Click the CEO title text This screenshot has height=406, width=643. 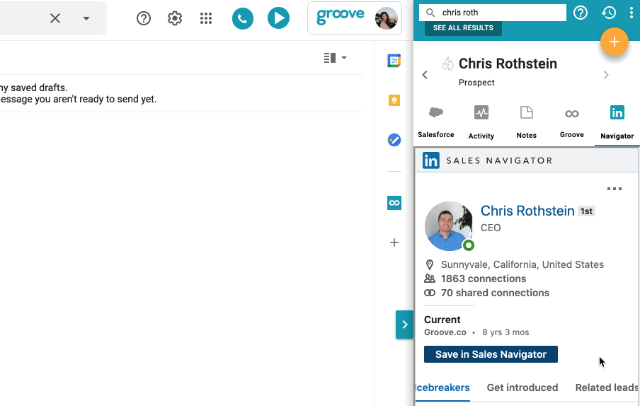(490, 228)
